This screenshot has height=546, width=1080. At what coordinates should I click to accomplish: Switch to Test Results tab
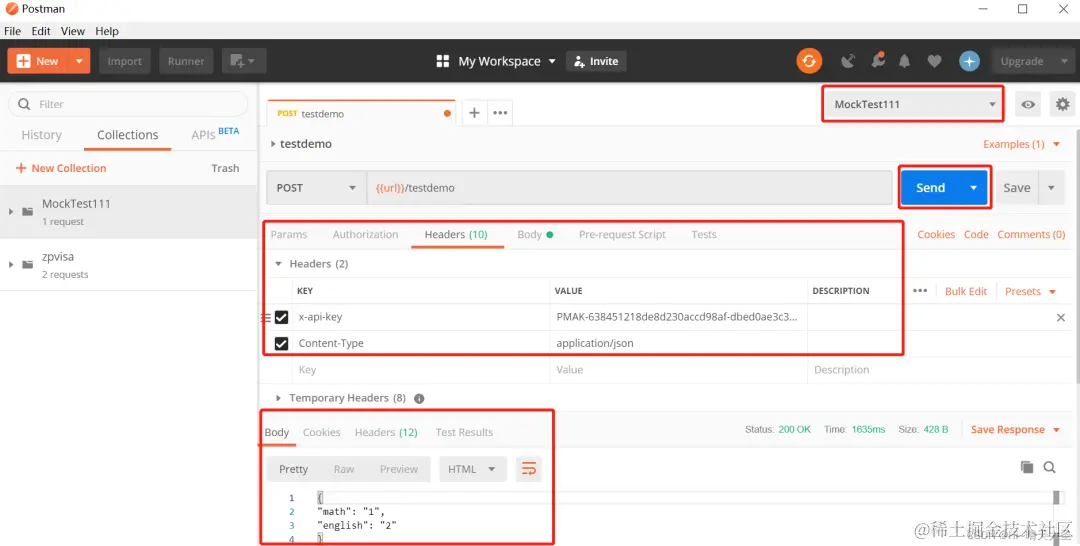click(x=464, y=432)
